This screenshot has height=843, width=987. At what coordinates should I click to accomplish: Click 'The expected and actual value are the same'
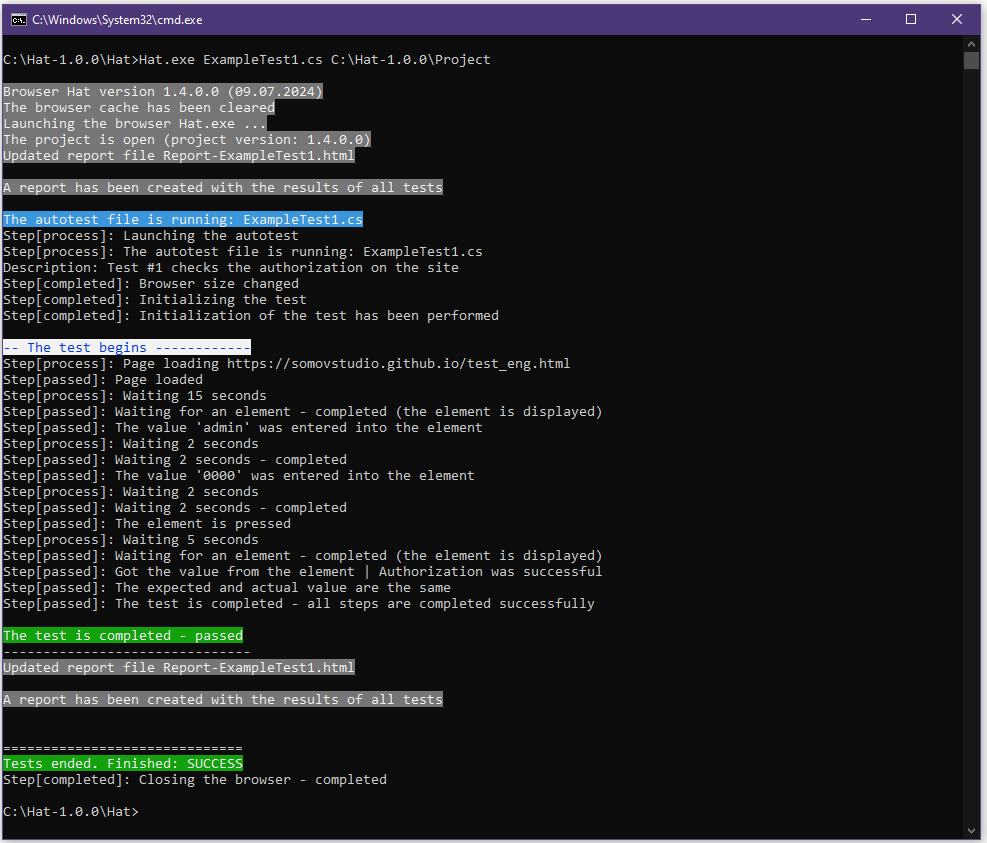click(283, 587)
